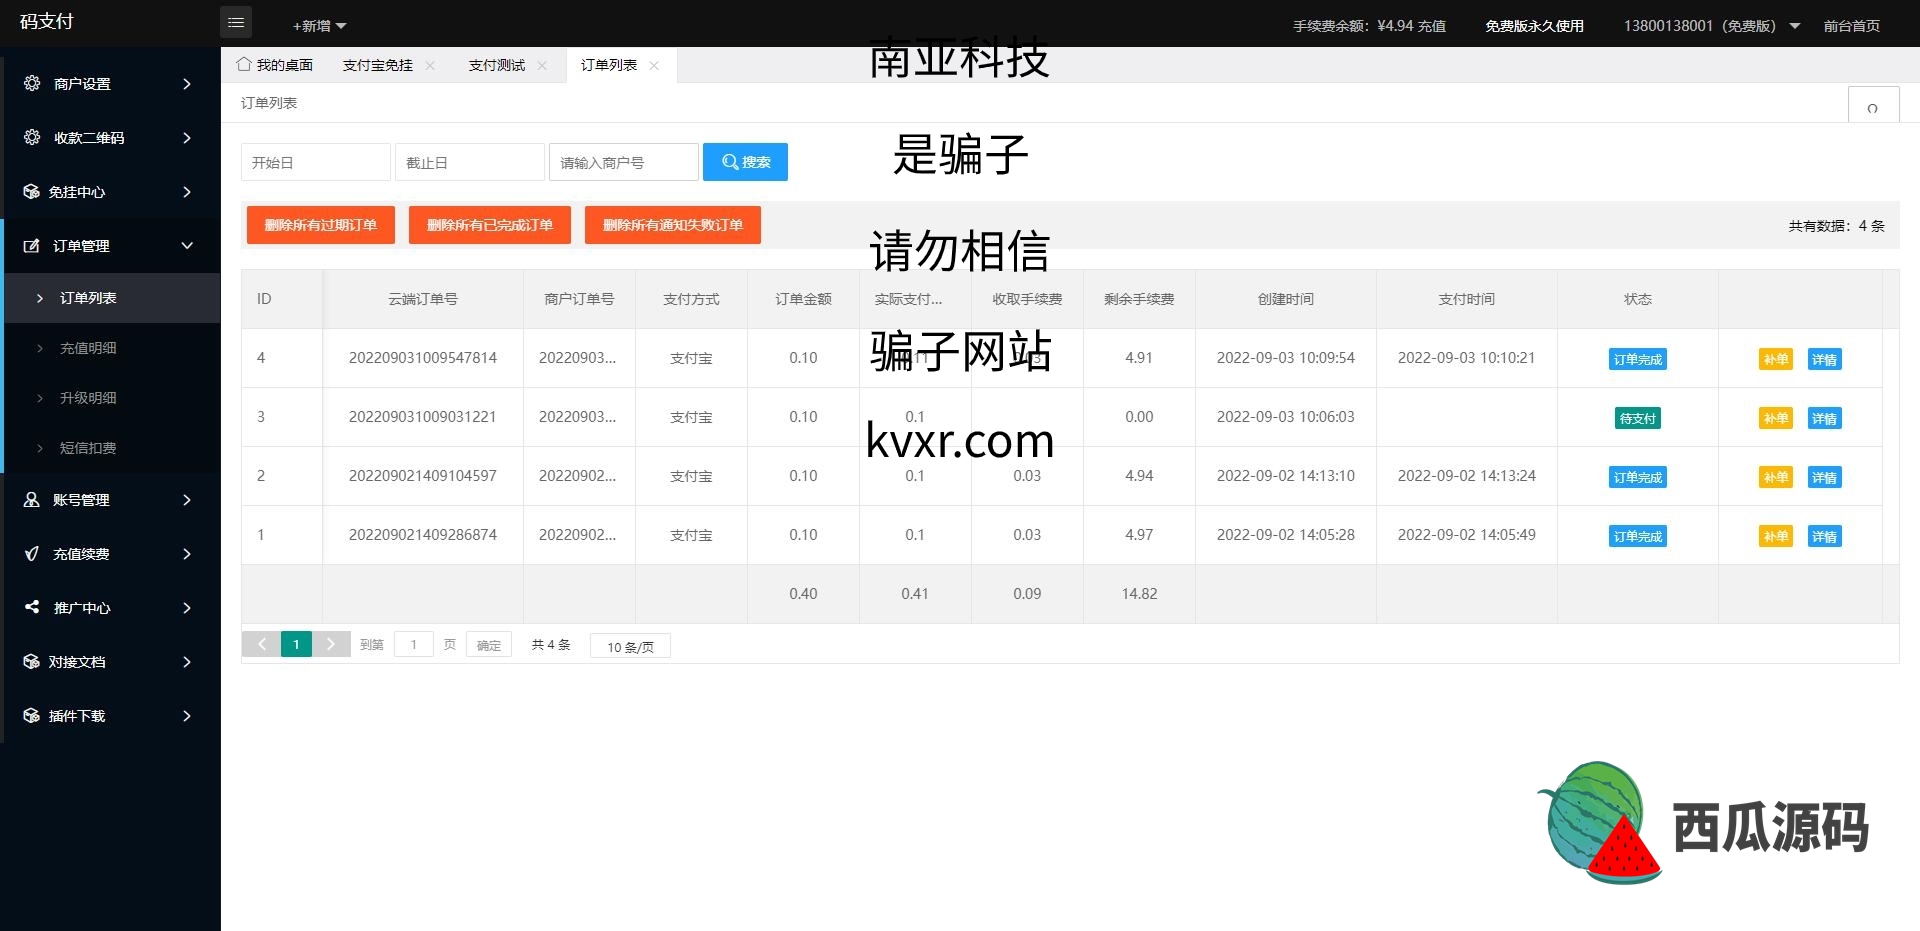Click the 插件下载 cube icon
The height and width of the screenshot is (931, 1920).
[x=32, y=715]
